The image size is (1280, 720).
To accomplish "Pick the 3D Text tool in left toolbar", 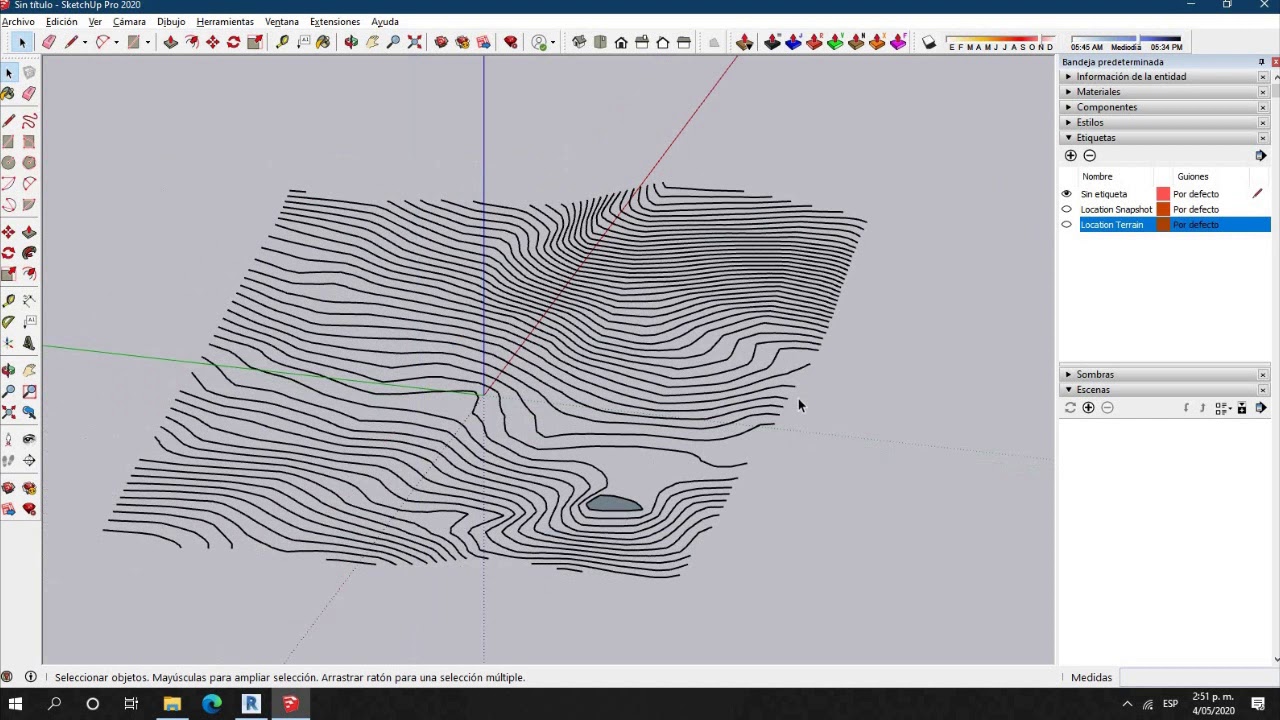I will tap(29, 343).
